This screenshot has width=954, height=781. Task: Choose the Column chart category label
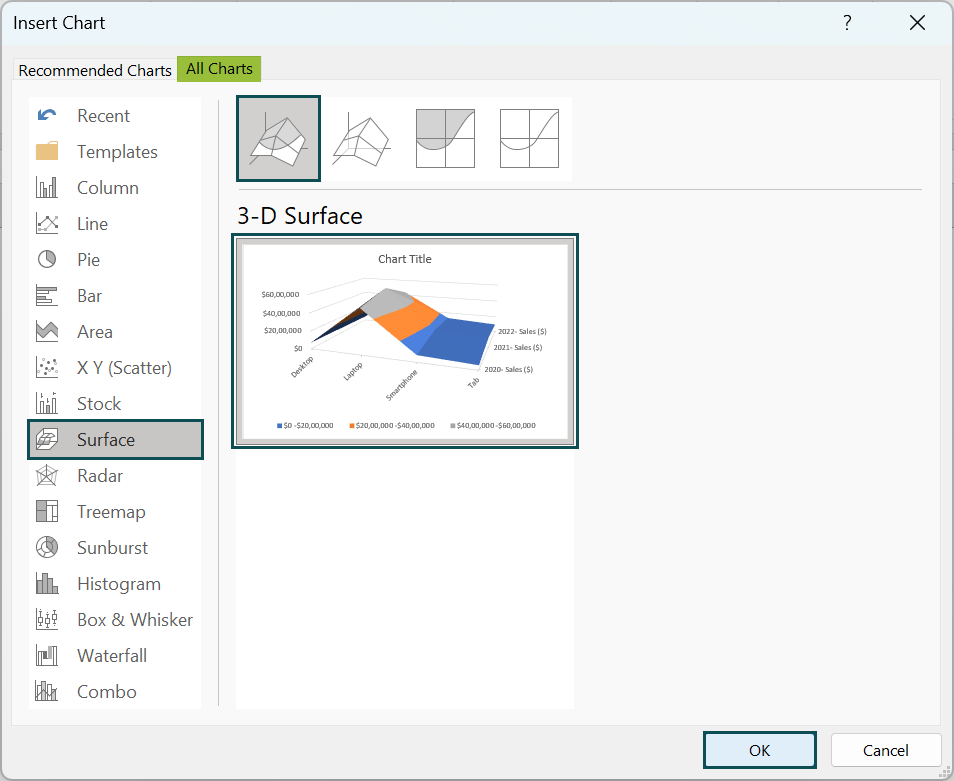point(108,187)
